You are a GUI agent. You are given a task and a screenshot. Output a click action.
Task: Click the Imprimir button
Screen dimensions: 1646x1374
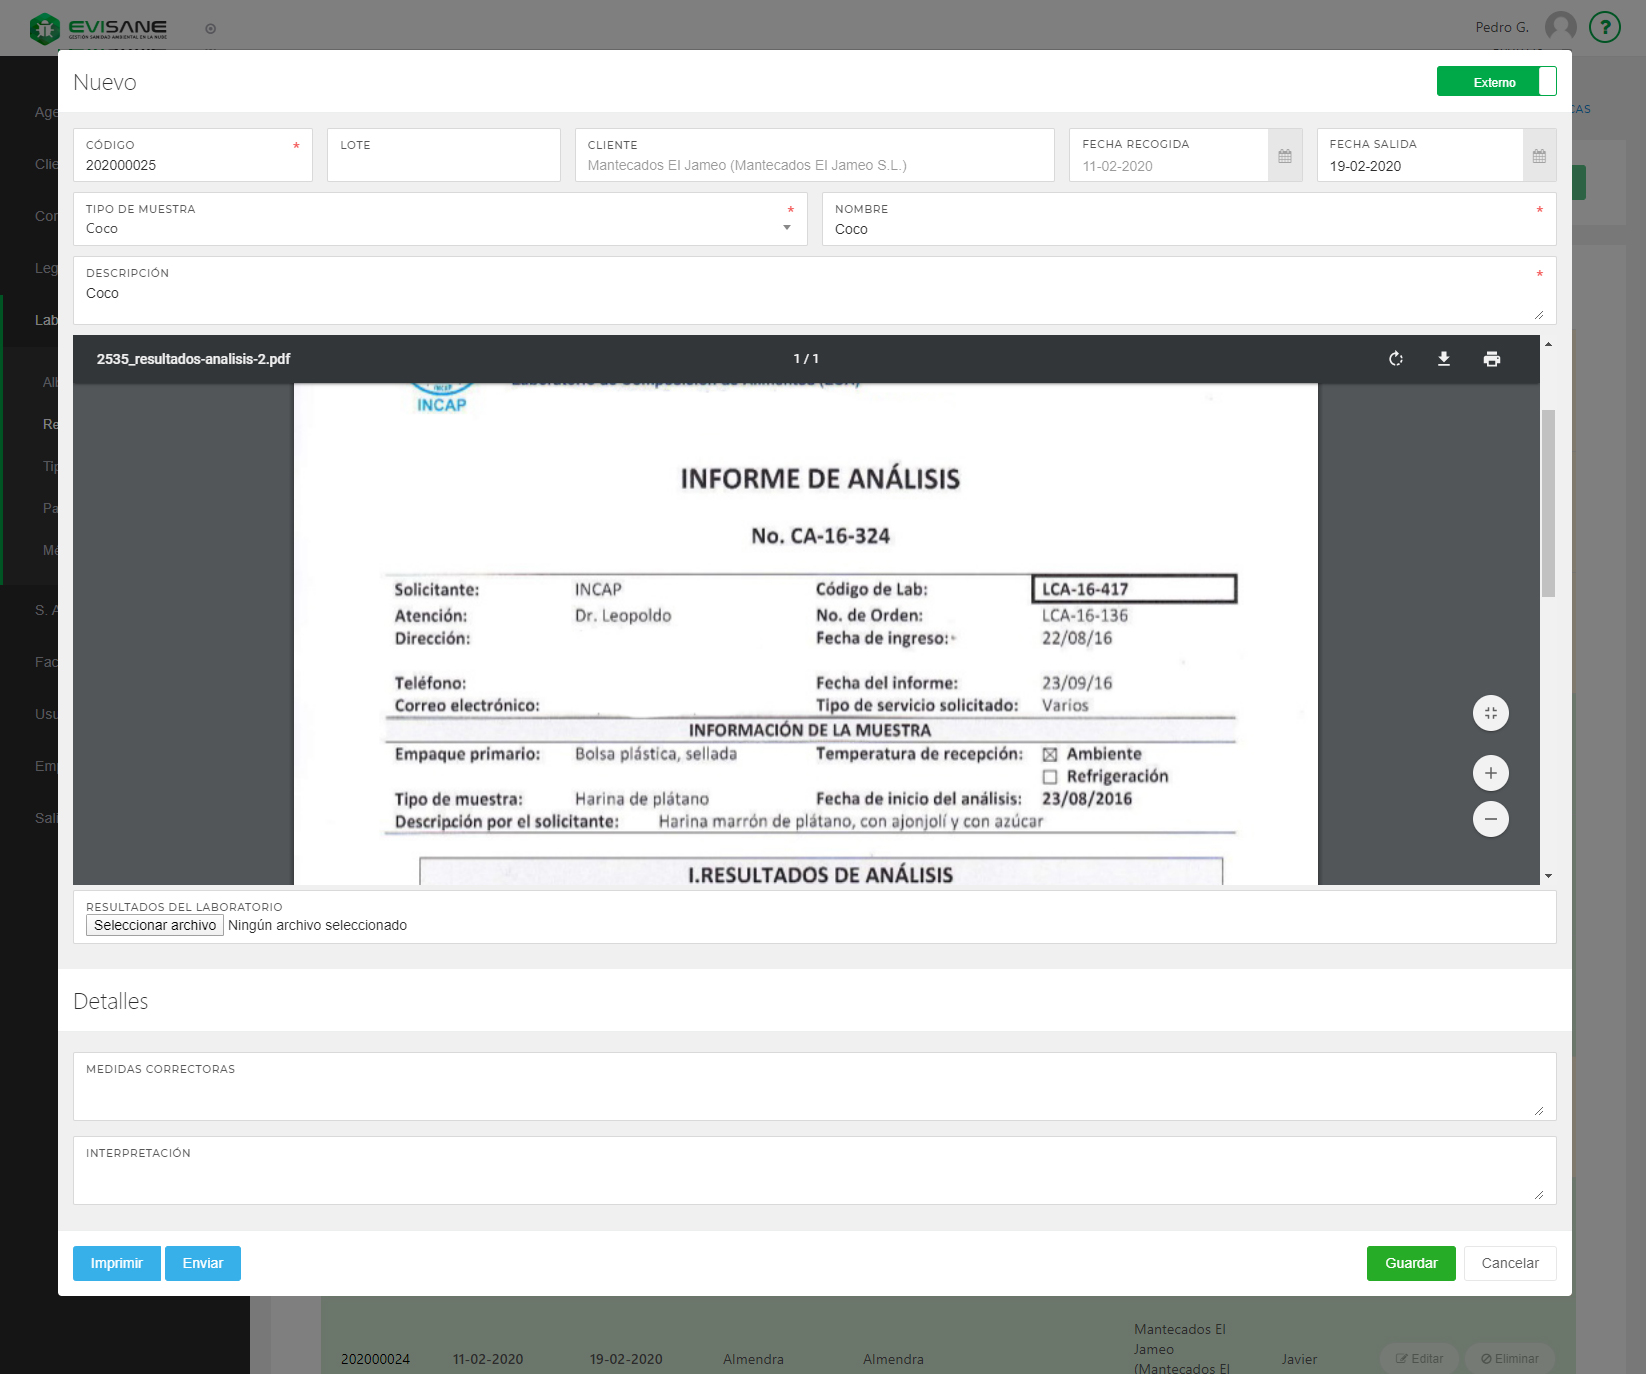(117, 1263)
